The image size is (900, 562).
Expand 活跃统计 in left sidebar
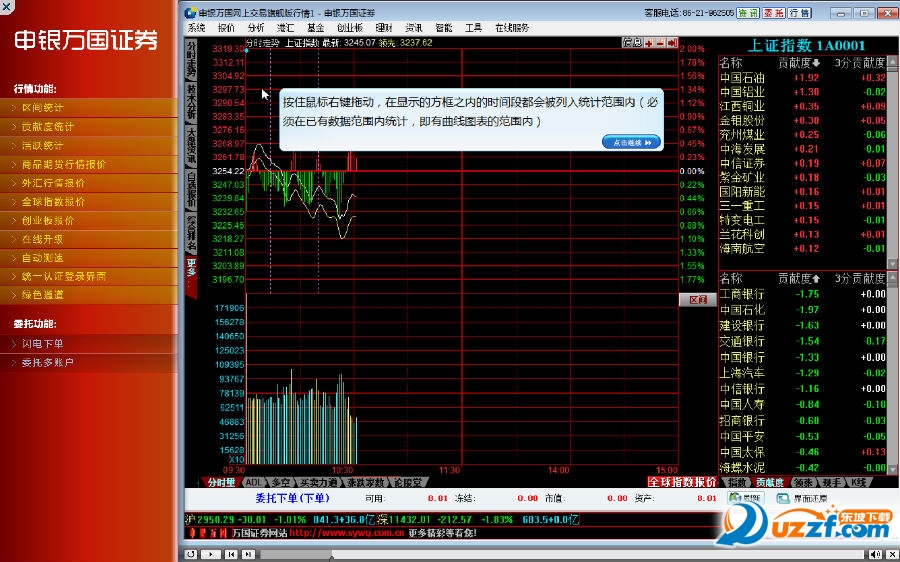pyautogui.click(x=88, y=145)
